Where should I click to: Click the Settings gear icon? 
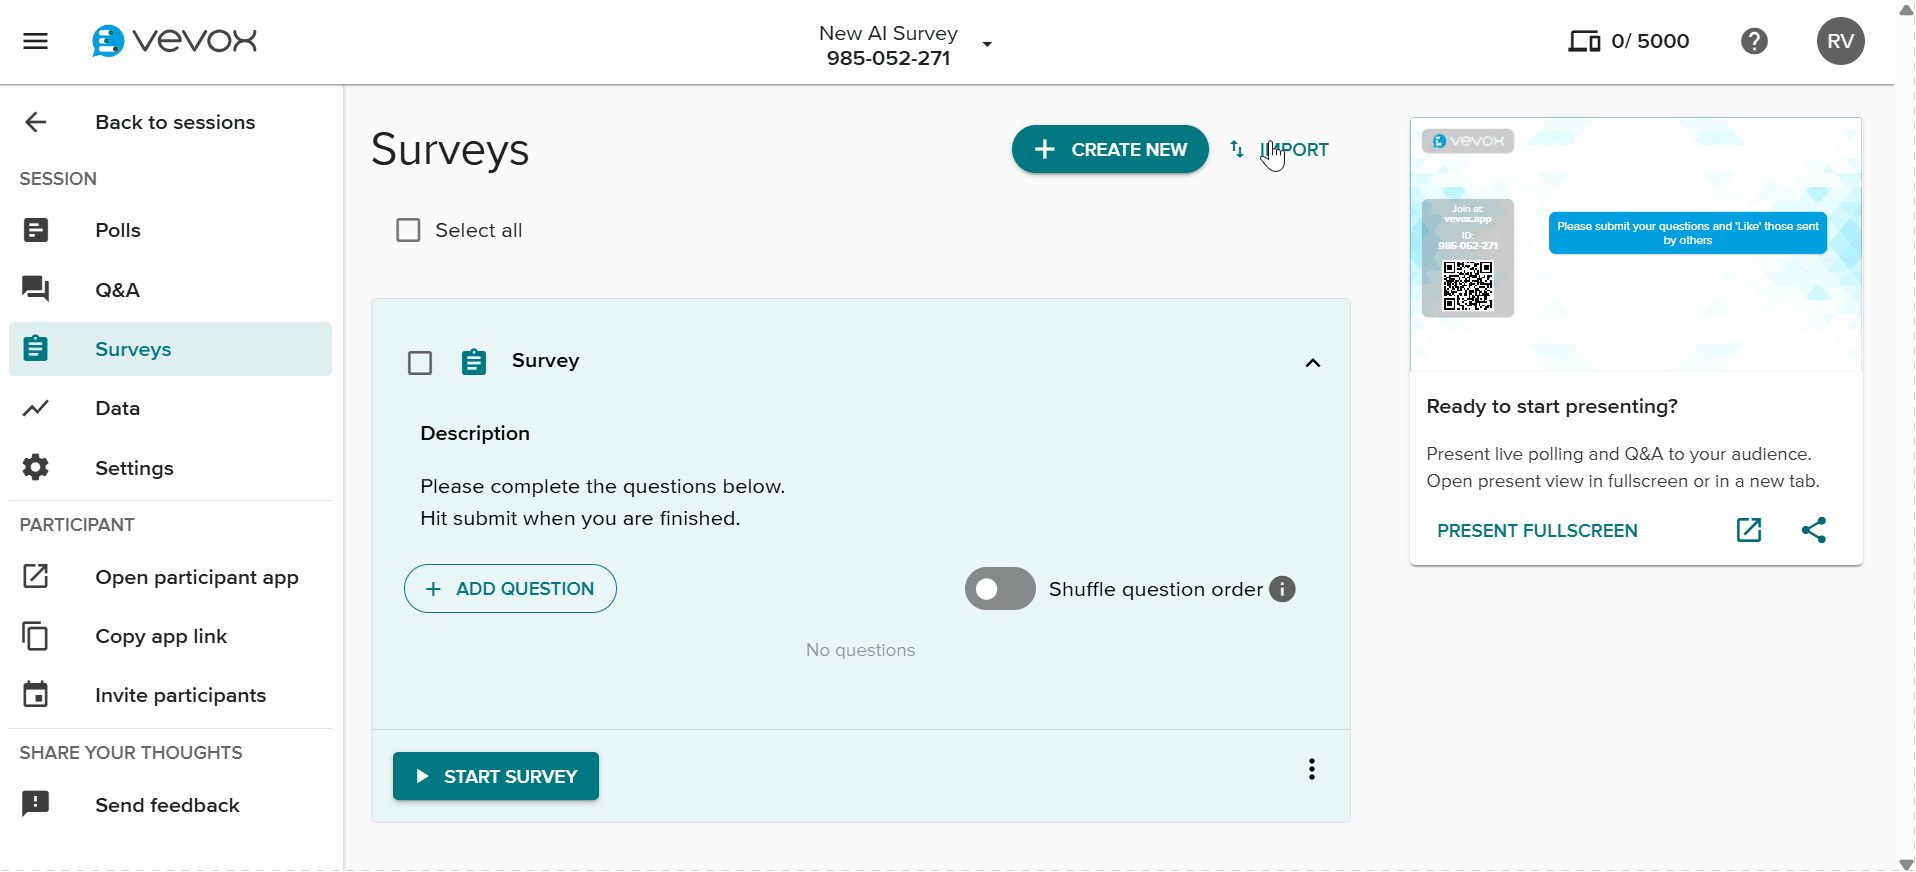click(x=36, y=467)
